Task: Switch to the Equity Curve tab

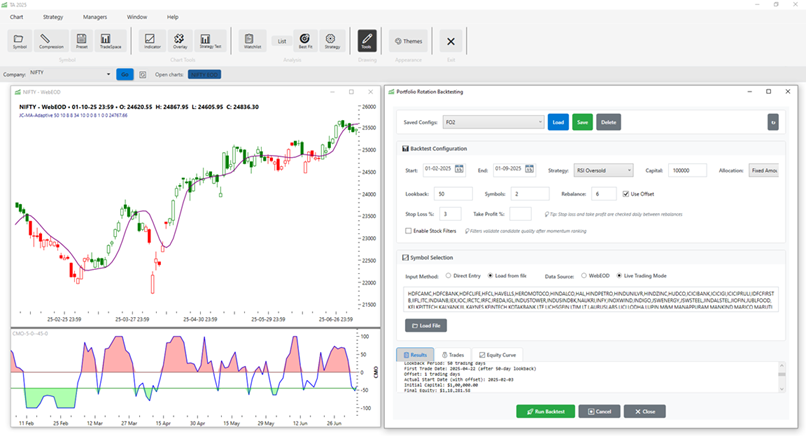Action: point(499,355)
